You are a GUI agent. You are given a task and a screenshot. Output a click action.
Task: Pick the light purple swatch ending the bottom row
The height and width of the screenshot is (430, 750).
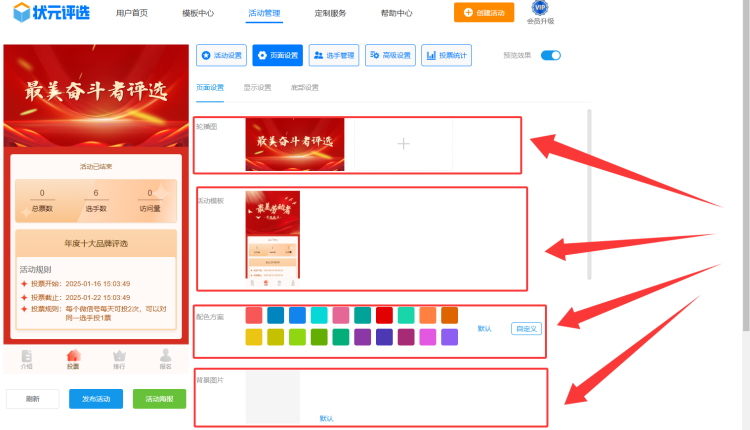tap(450, 337)
